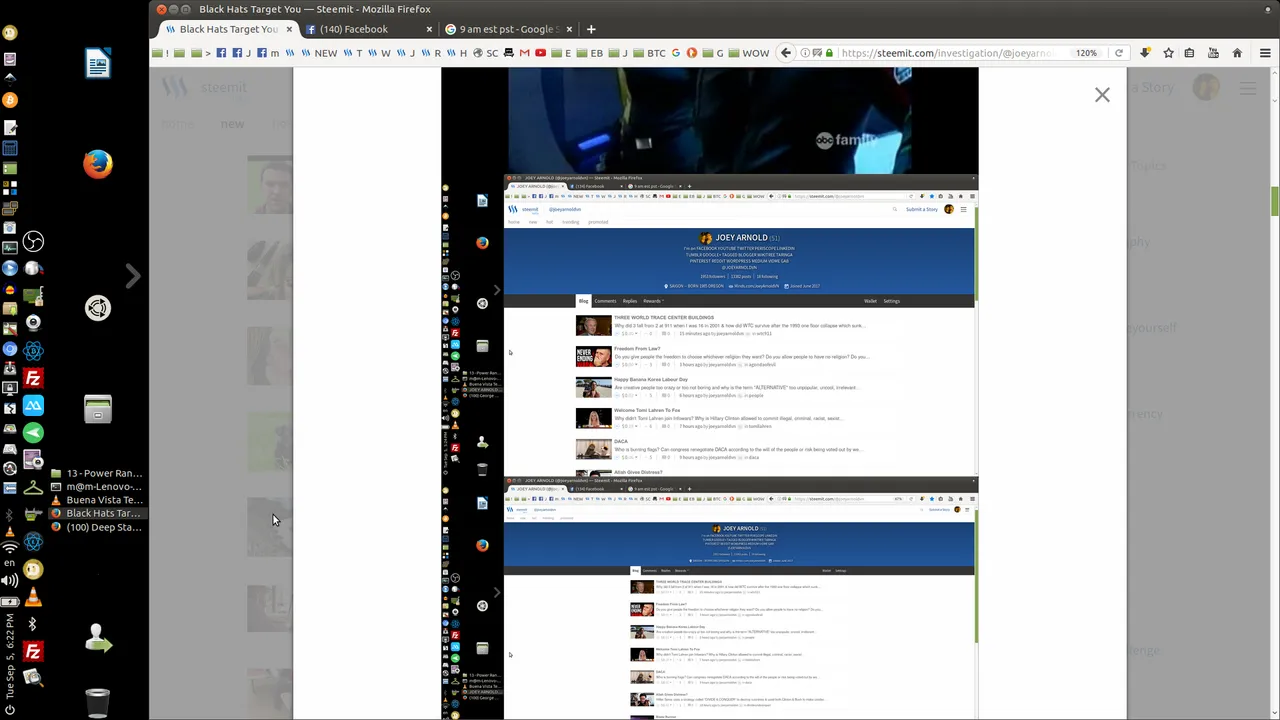Open the text editor notepad launcher icon
The width and height of the screenshot is (1280, 720).
[10, 128]
